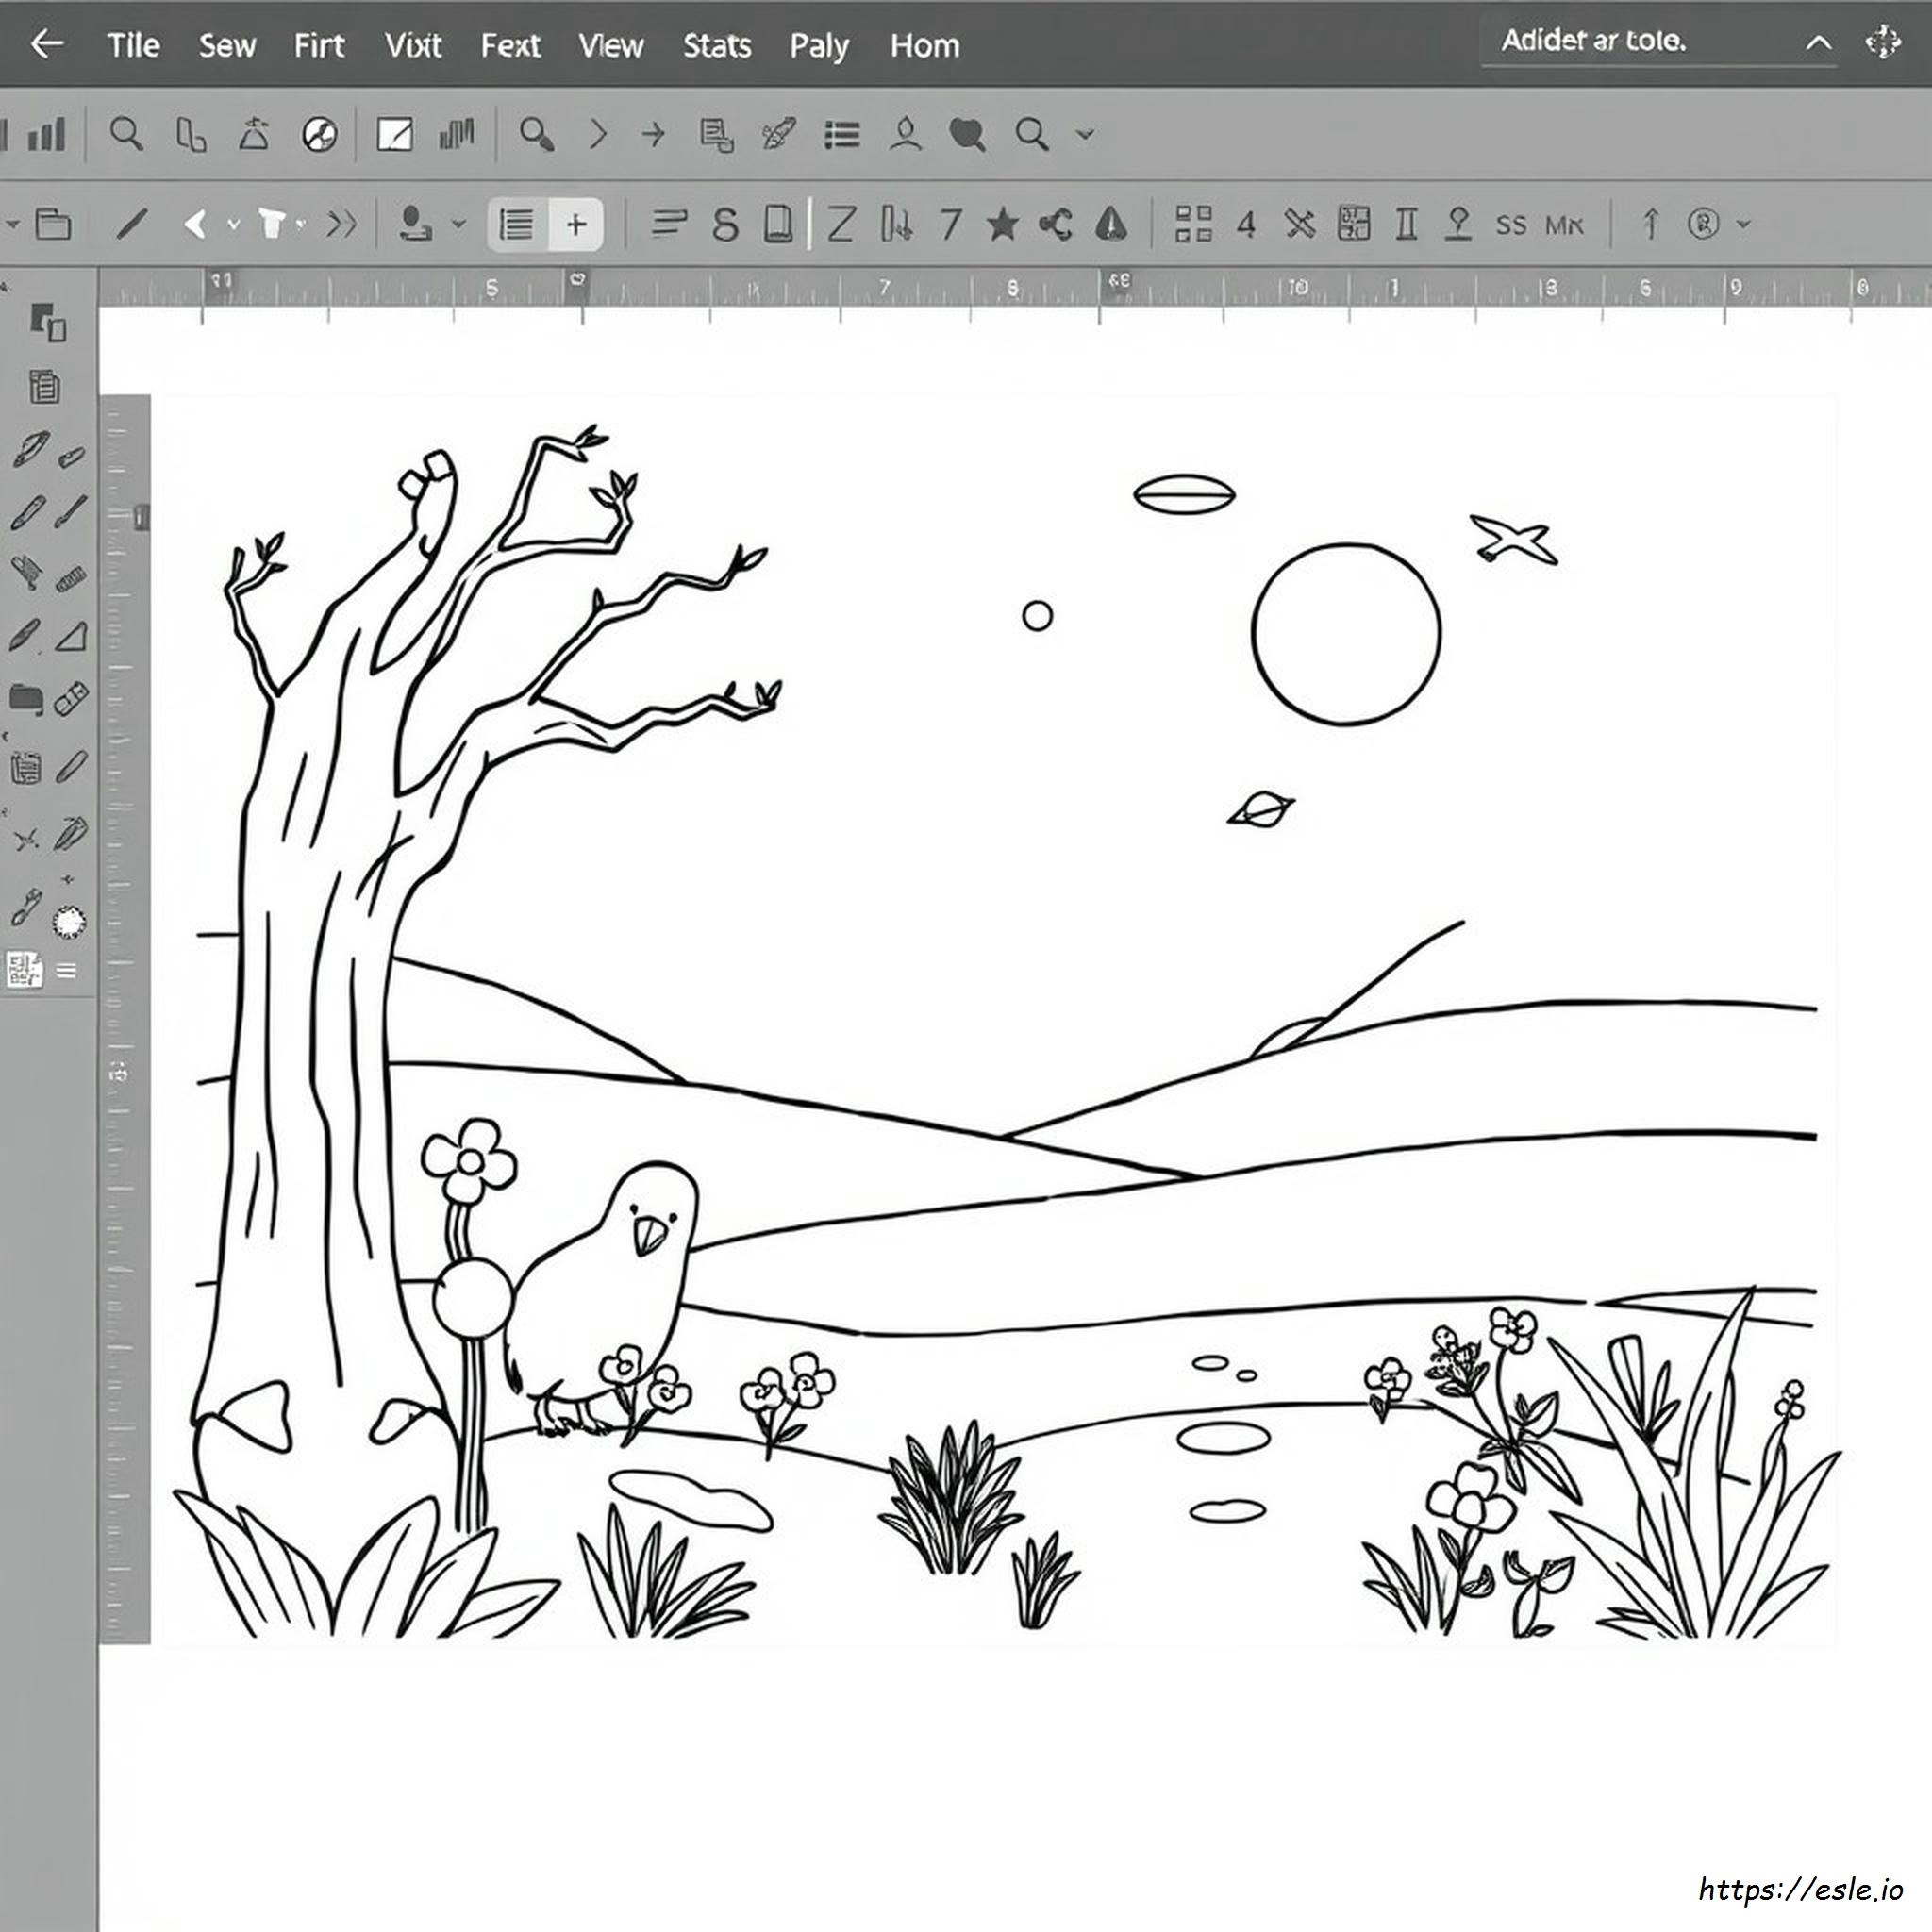Click the stamp icon in second toolbar
The width and height of the screenshot is (1932, 1932).
pos(415,224)
